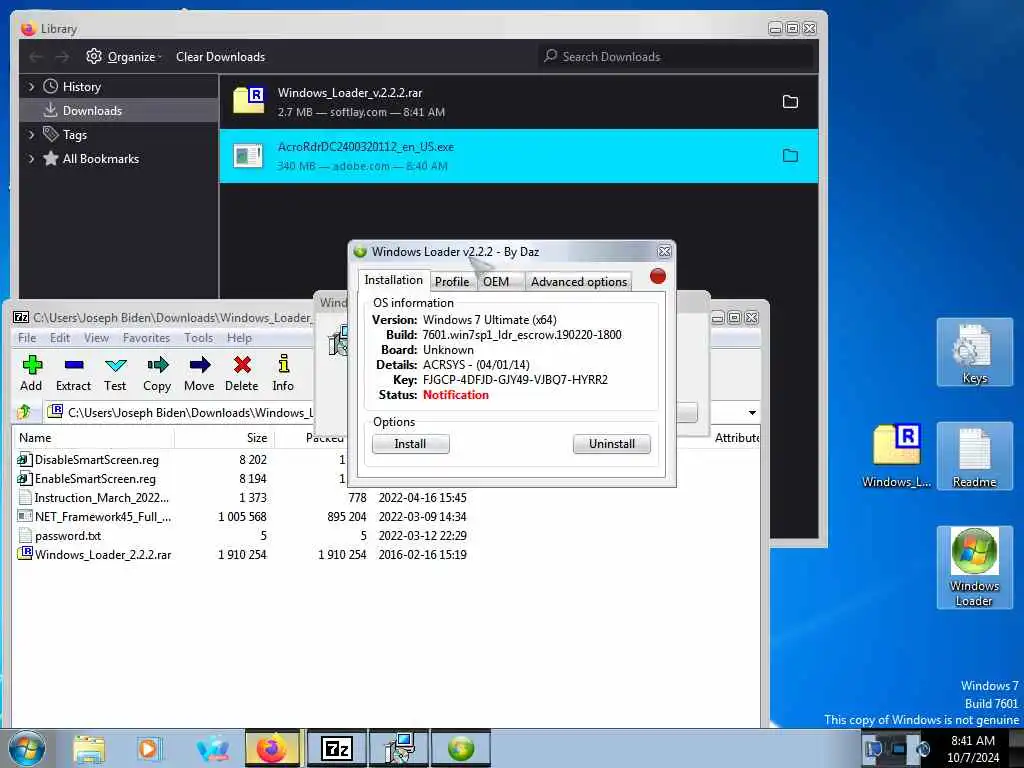Screen dimensions: 1024x768
Task: Select the Readme desktop file
Action: pos(974,456)
